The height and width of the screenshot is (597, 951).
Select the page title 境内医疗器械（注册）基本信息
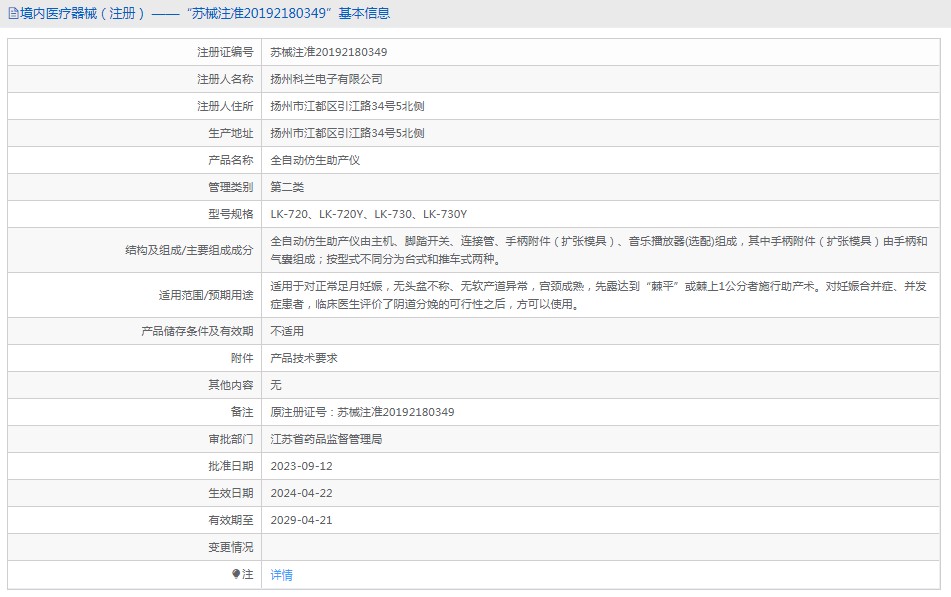tap(204, 13)
